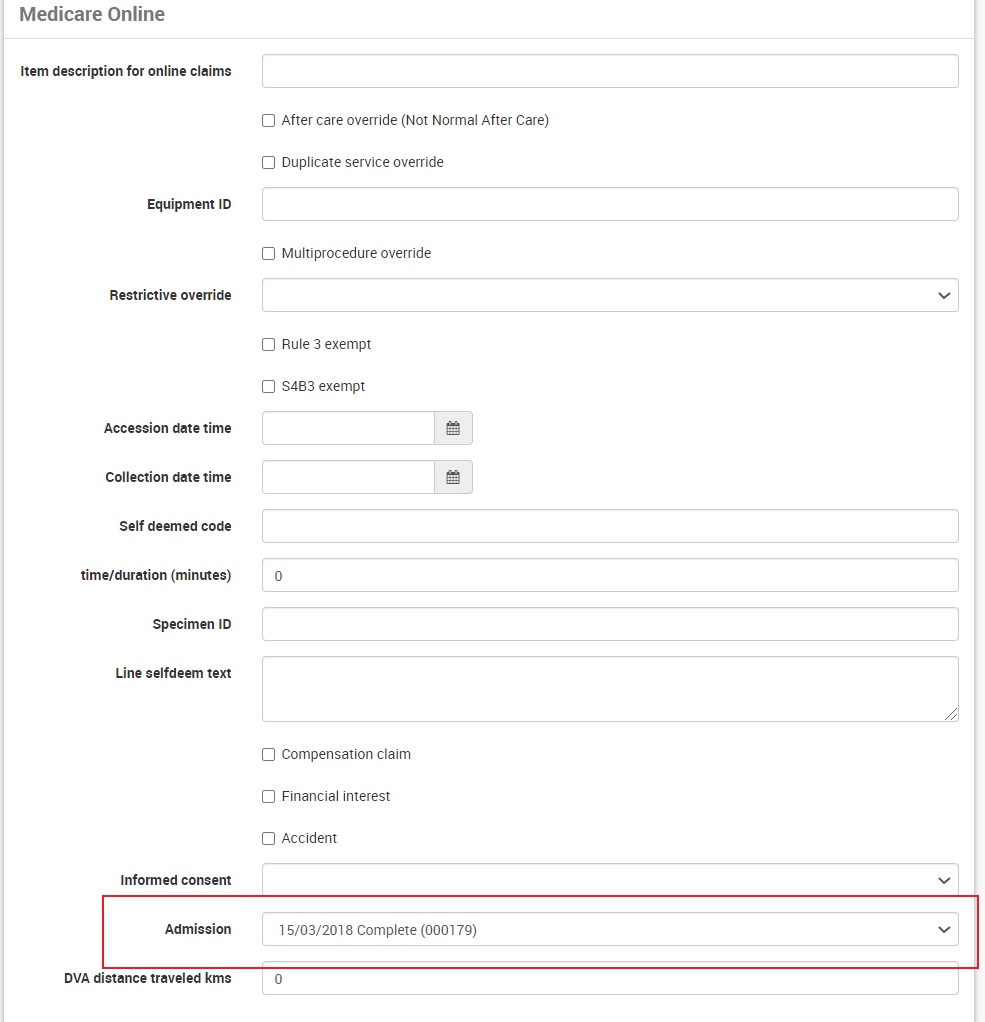Enable After care override checkbox

pyautogui.click(x=269, y=121)
